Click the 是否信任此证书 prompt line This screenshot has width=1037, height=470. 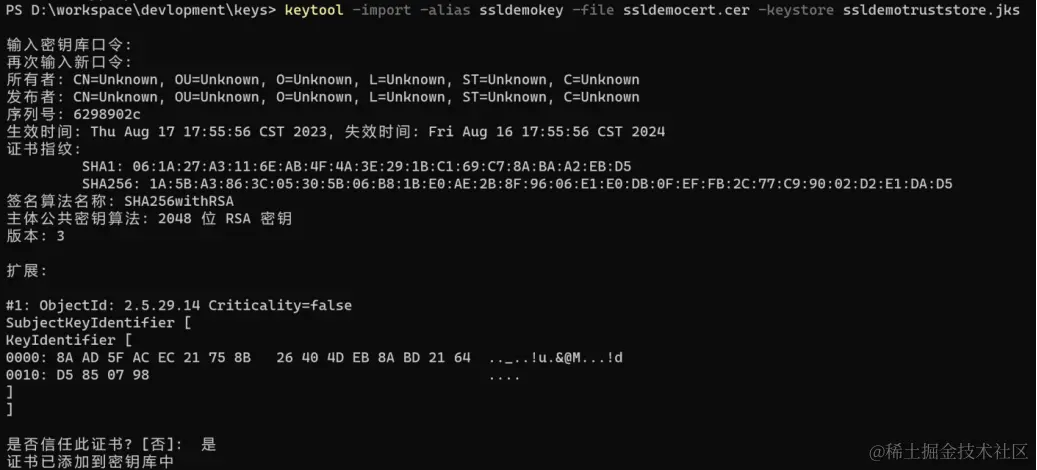point(111,445)
